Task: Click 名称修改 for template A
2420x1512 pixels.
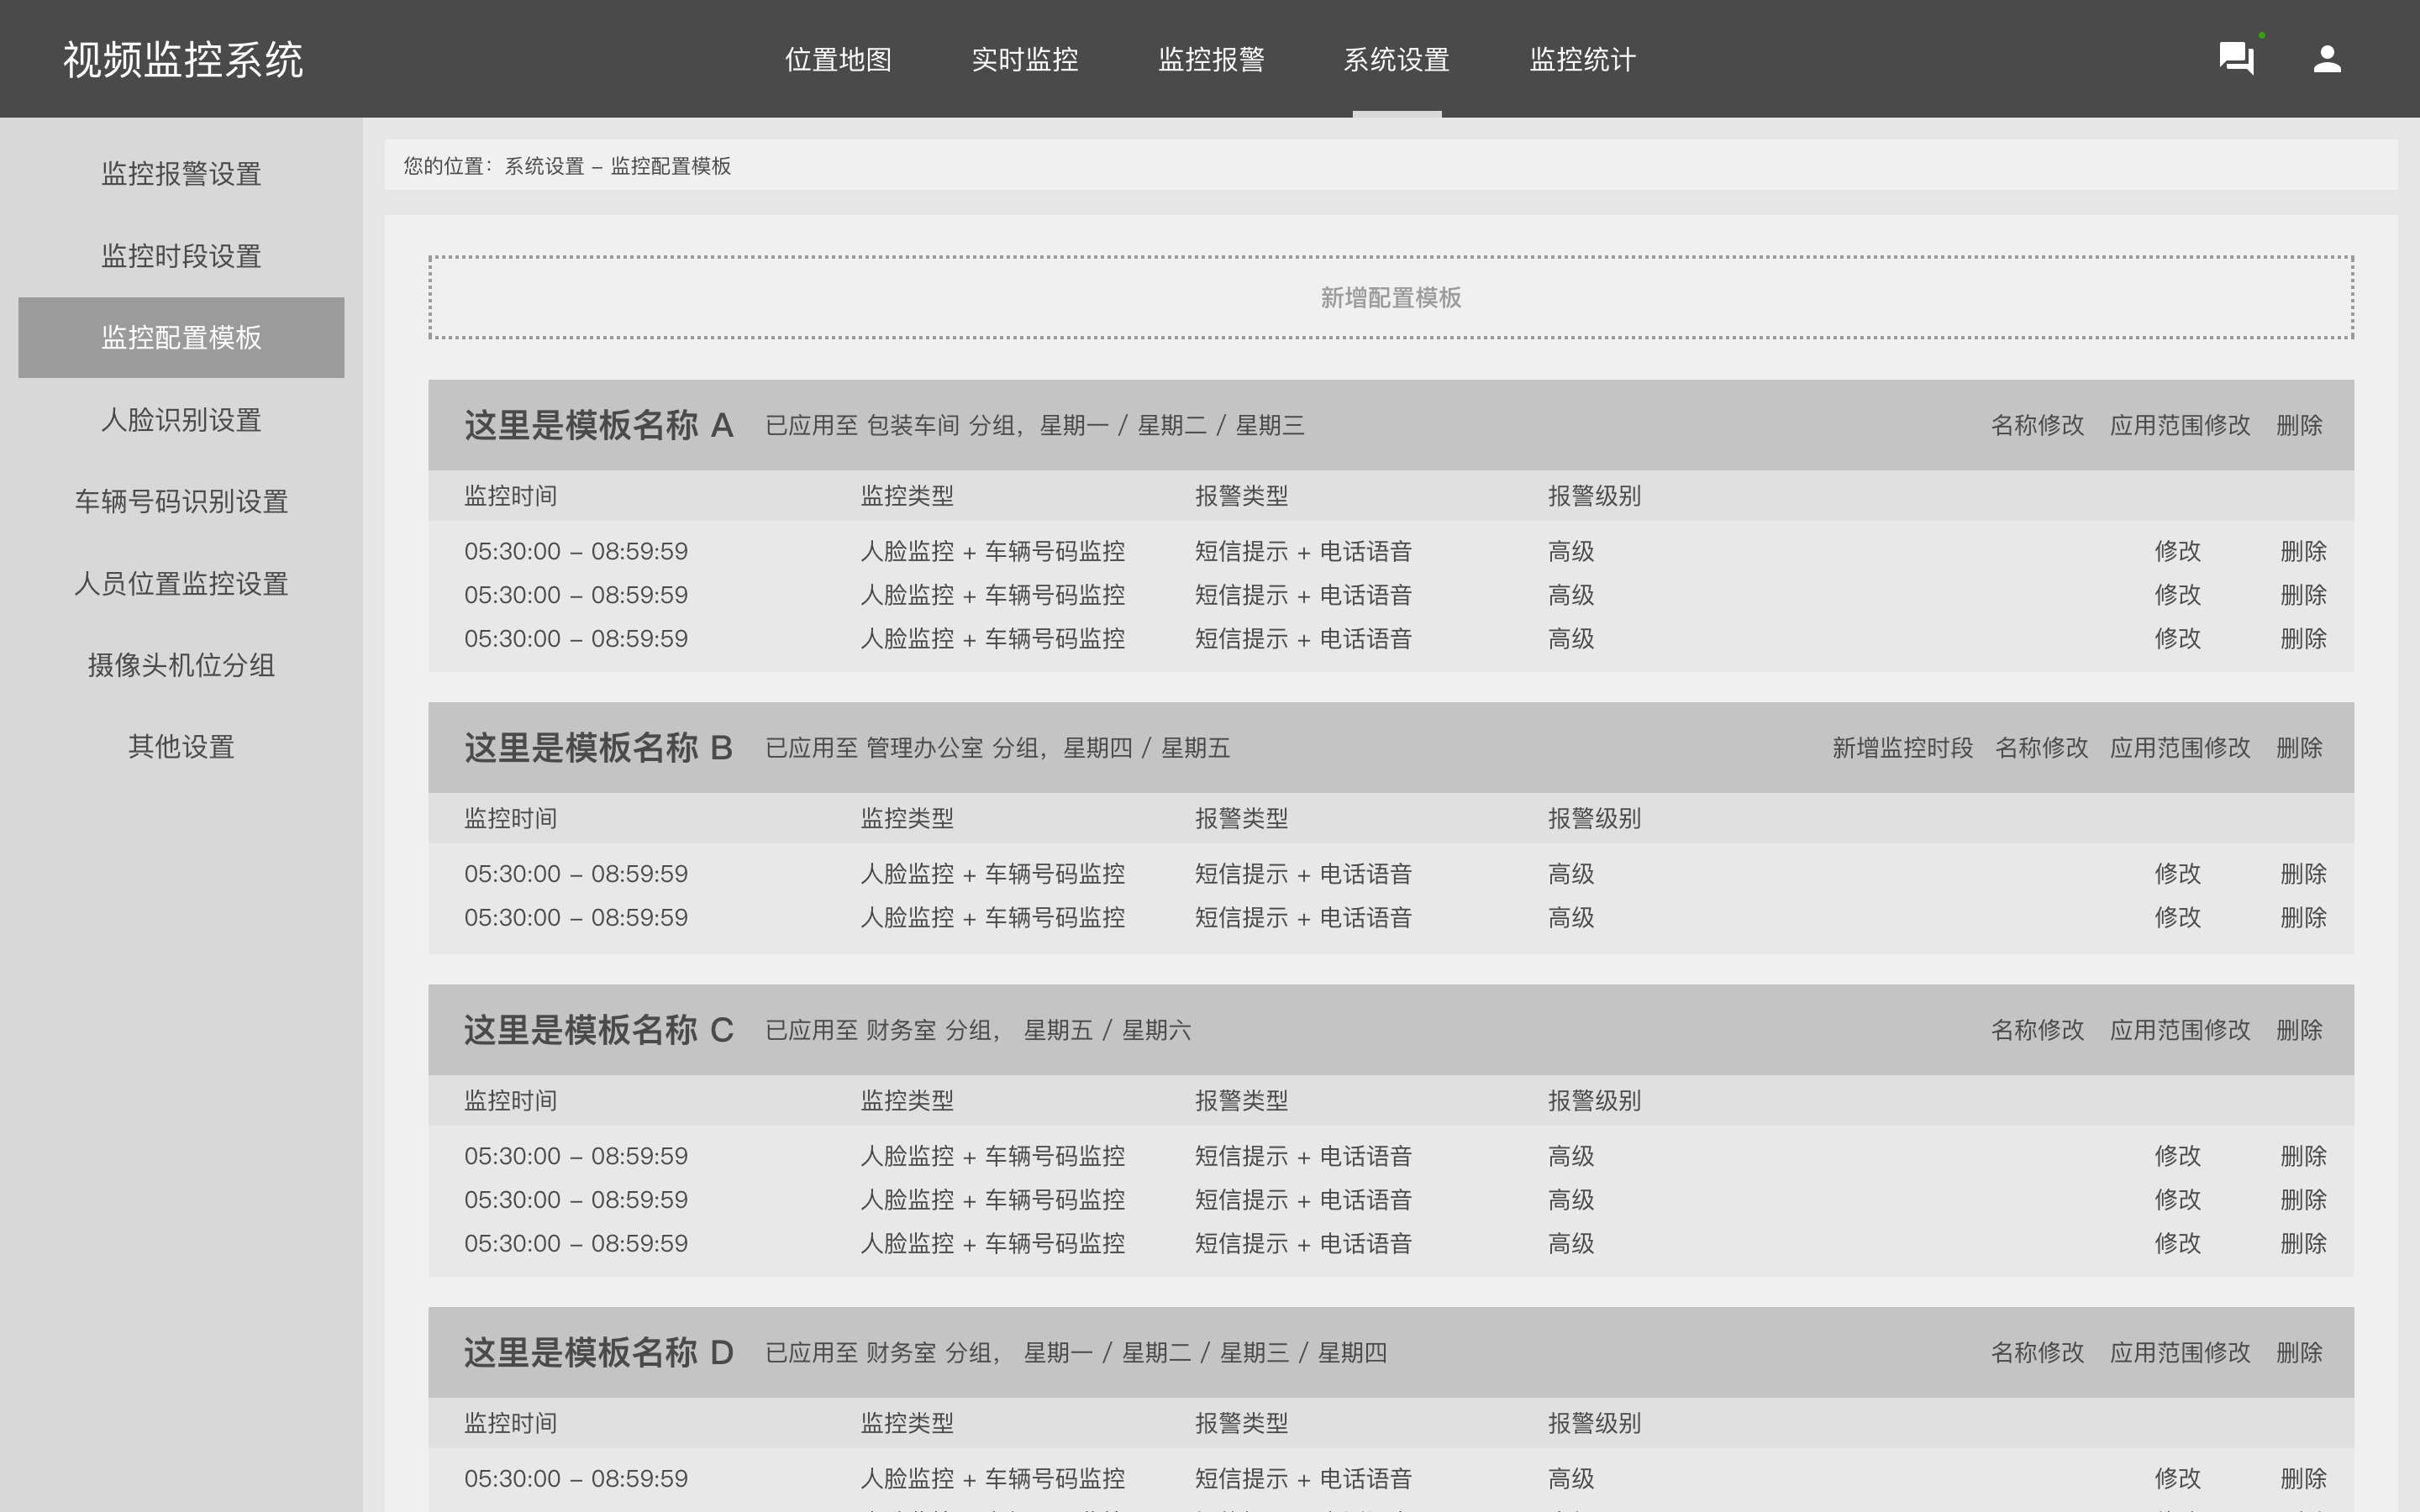Action: click(2037, 426)
